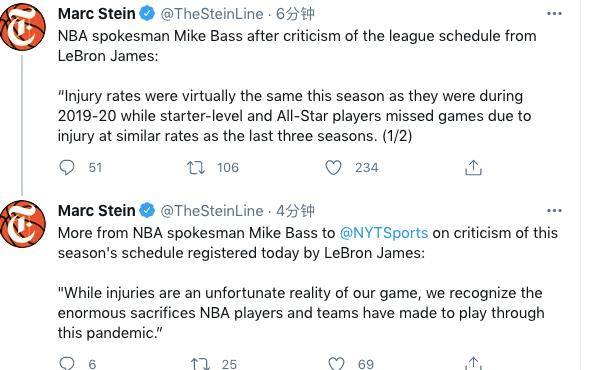Like the first tweet with 234 likes
Image resolution: width=590 pixels, height=370 pixels.
pos(333,167)
